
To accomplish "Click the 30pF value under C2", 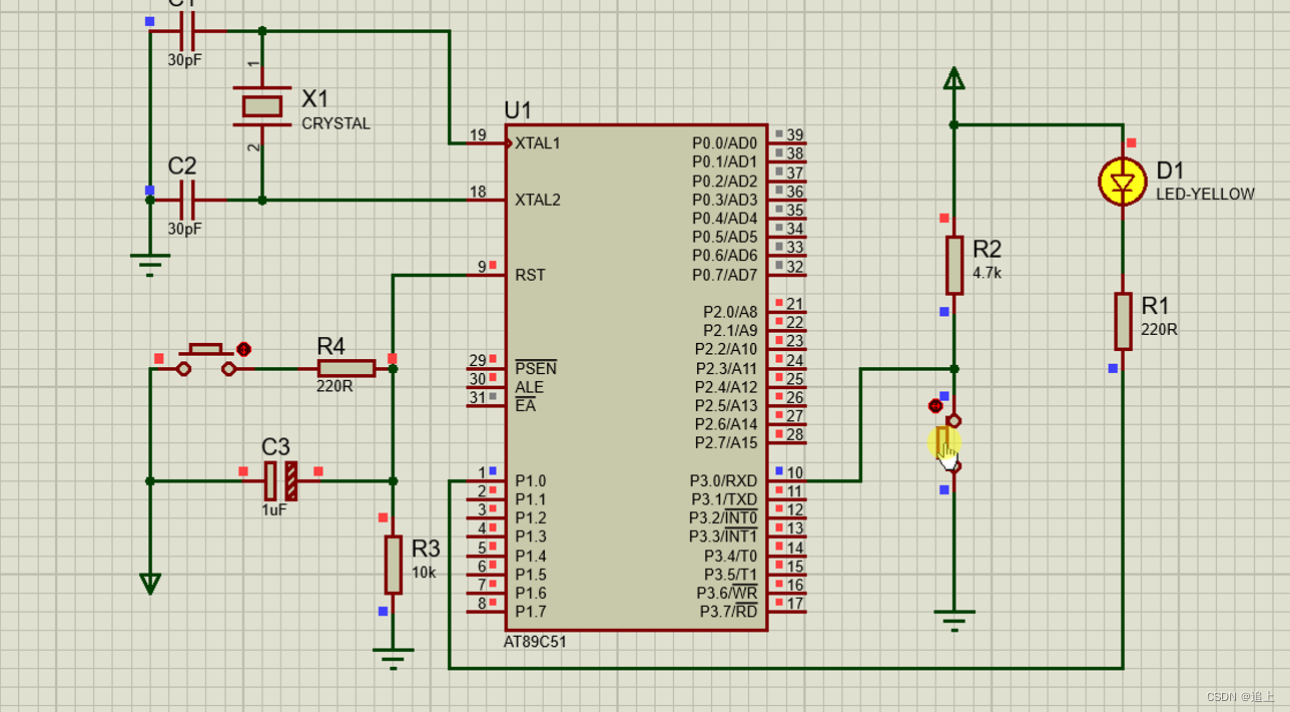I will [184, 228].
